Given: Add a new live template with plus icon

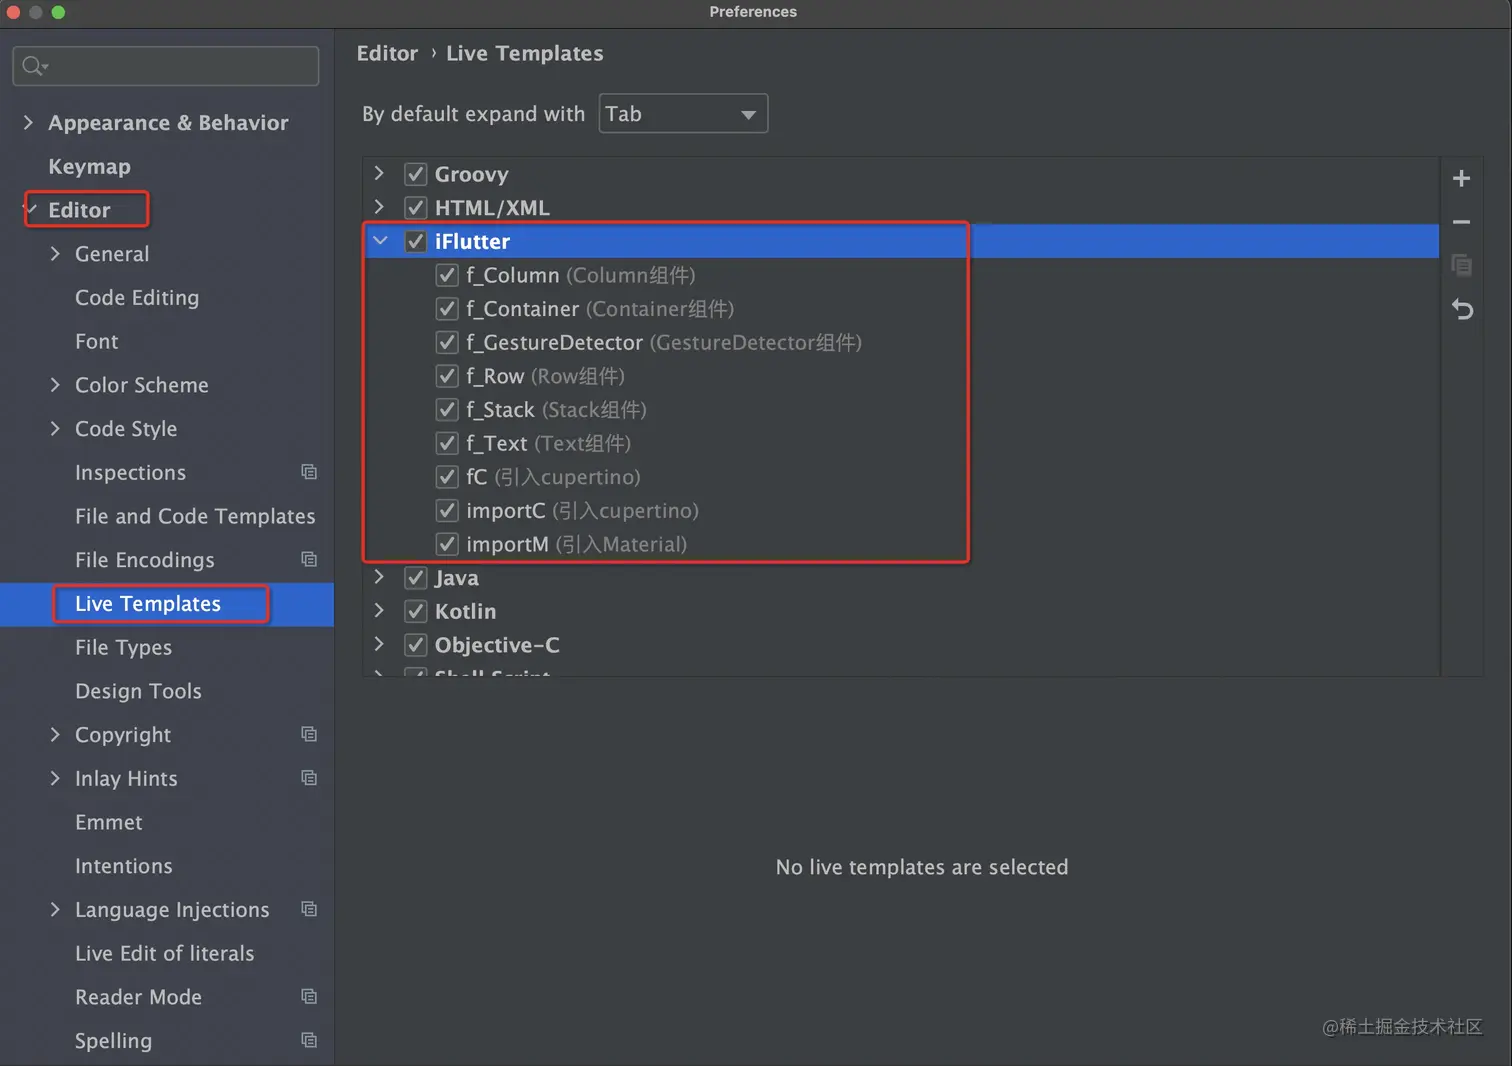Looking at the screenshot, I should pyautogui.click(x=1461, y=178).
